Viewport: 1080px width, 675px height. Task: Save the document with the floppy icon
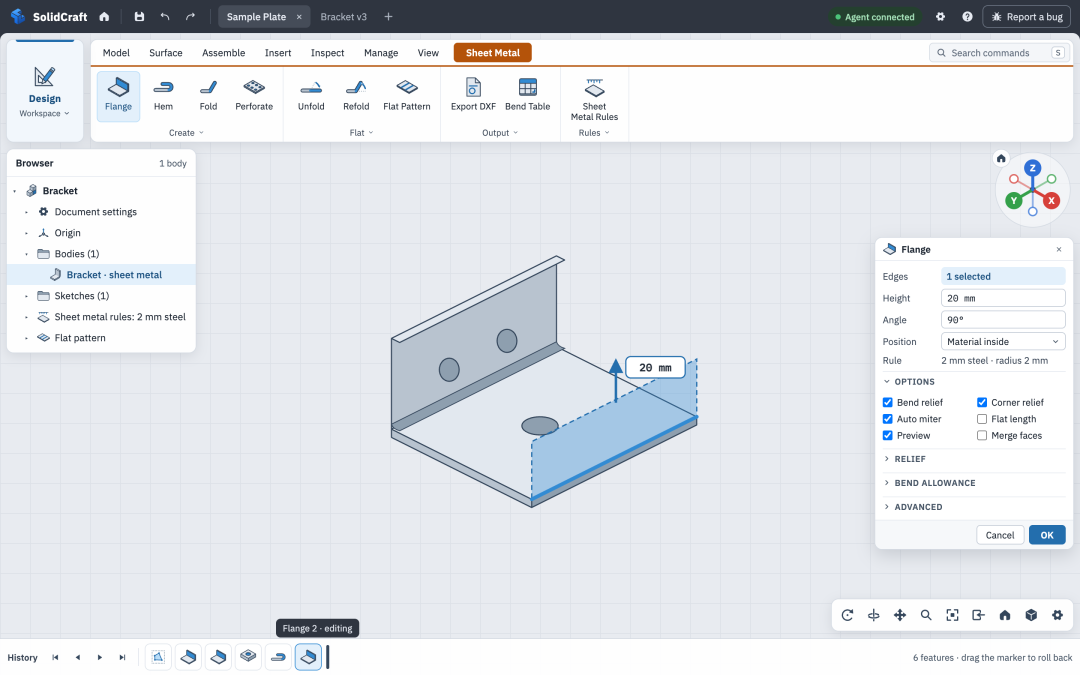[x=139, y=17]
